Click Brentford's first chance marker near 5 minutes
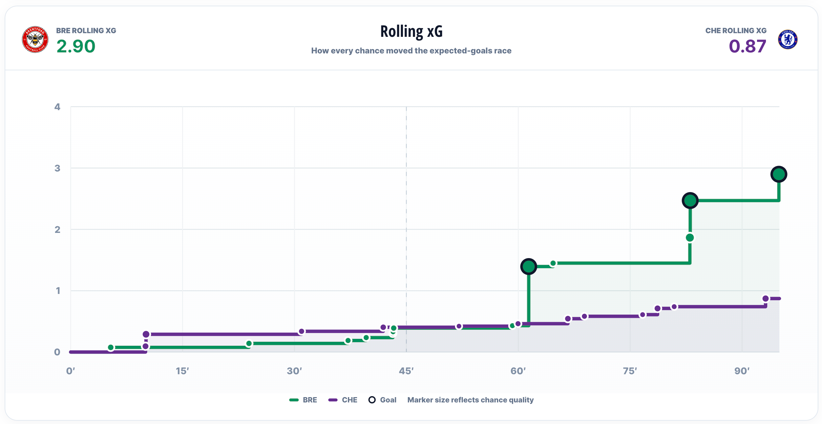Viewport: 822px width, 424px height. (x=111, y=347)
